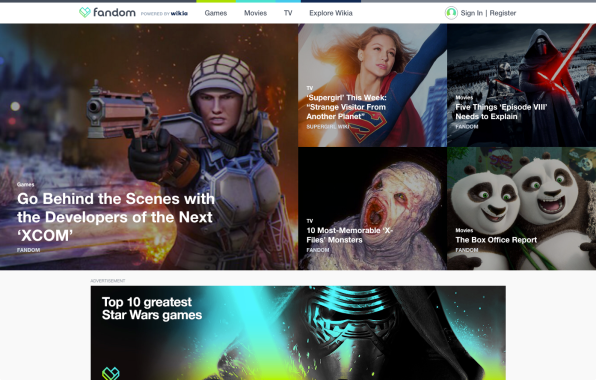Select the TV navigation item
Image resolution: width=596 pixels, height=380 pixels.
point(288,13)
